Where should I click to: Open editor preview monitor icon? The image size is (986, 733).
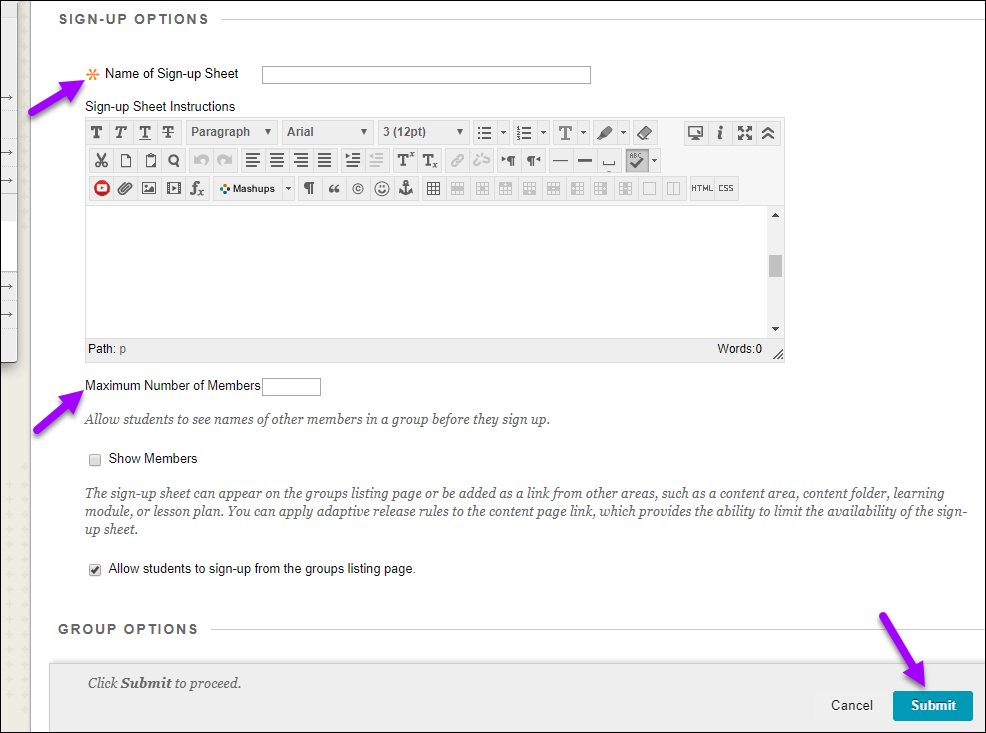[695, 133]
